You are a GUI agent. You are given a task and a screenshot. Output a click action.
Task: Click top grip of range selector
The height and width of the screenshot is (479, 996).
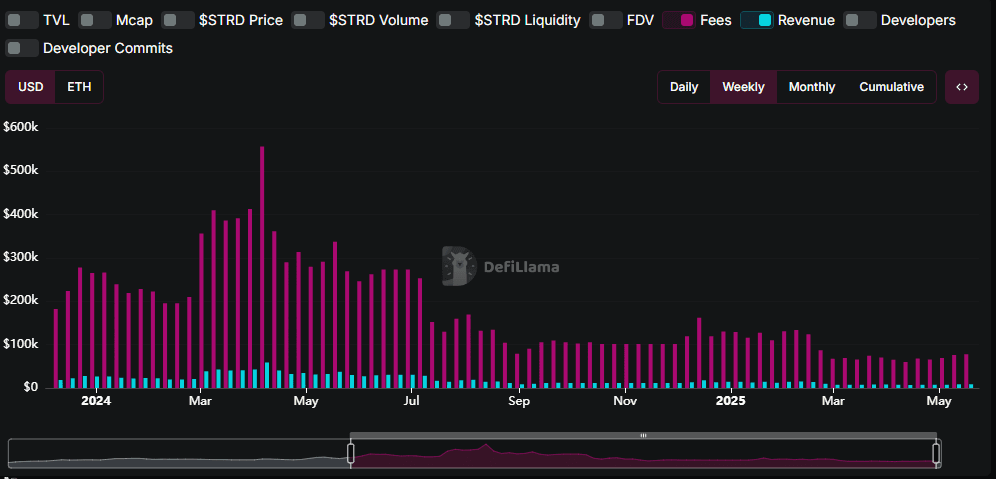643,436
